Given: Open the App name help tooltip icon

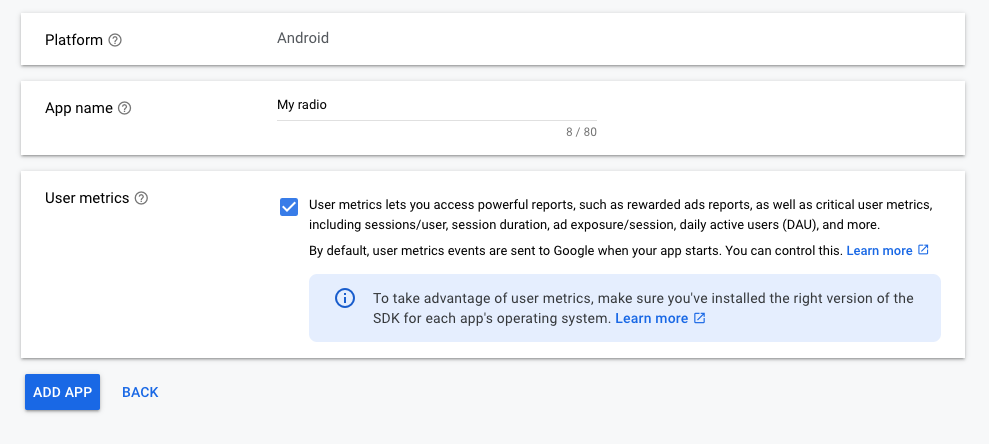Looking at the screenshot, I should pyautogui.click(x=125, y=108).
